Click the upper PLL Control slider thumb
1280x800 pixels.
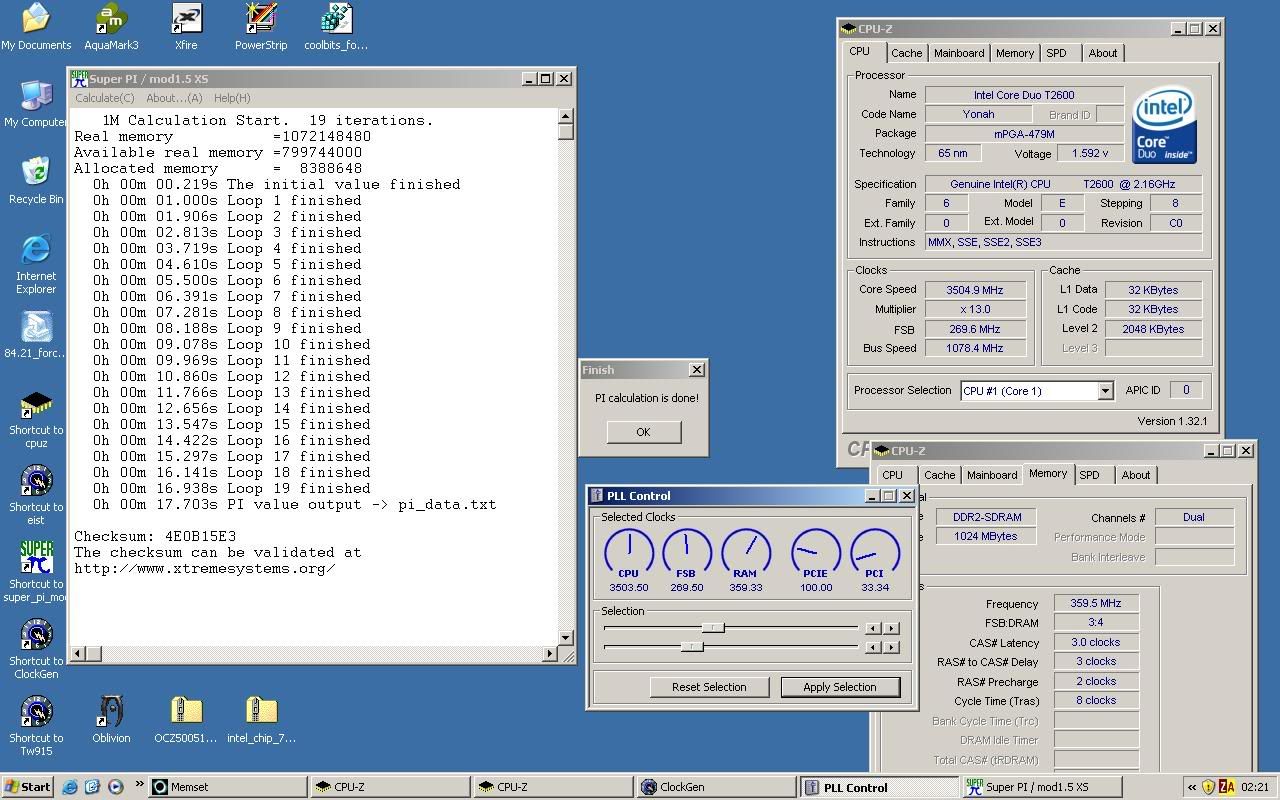coord(712,628)
